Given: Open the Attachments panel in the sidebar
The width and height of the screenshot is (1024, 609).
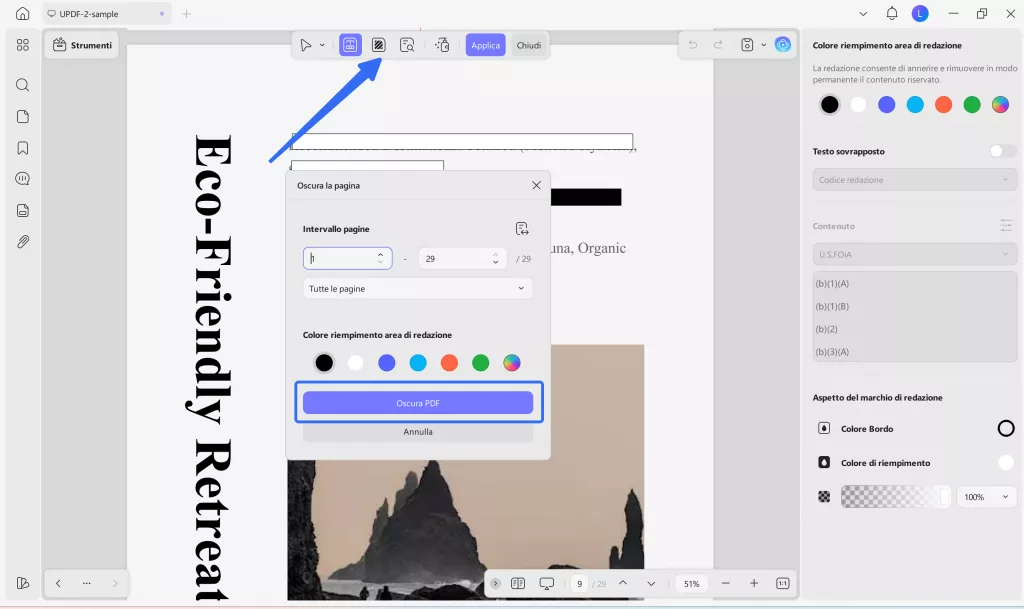Looking at the screenshot, I should click(22, 241).
